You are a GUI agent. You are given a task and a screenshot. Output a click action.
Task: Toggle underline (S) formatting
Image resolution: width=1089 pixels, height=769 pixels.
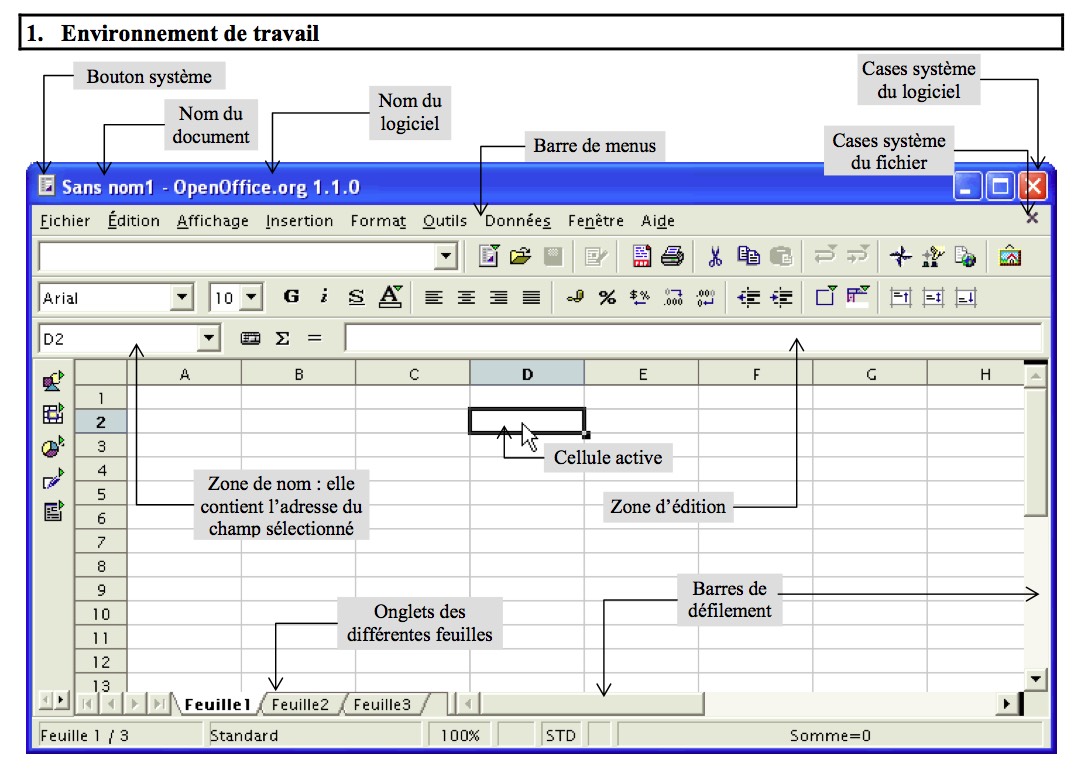click(356, 297)
